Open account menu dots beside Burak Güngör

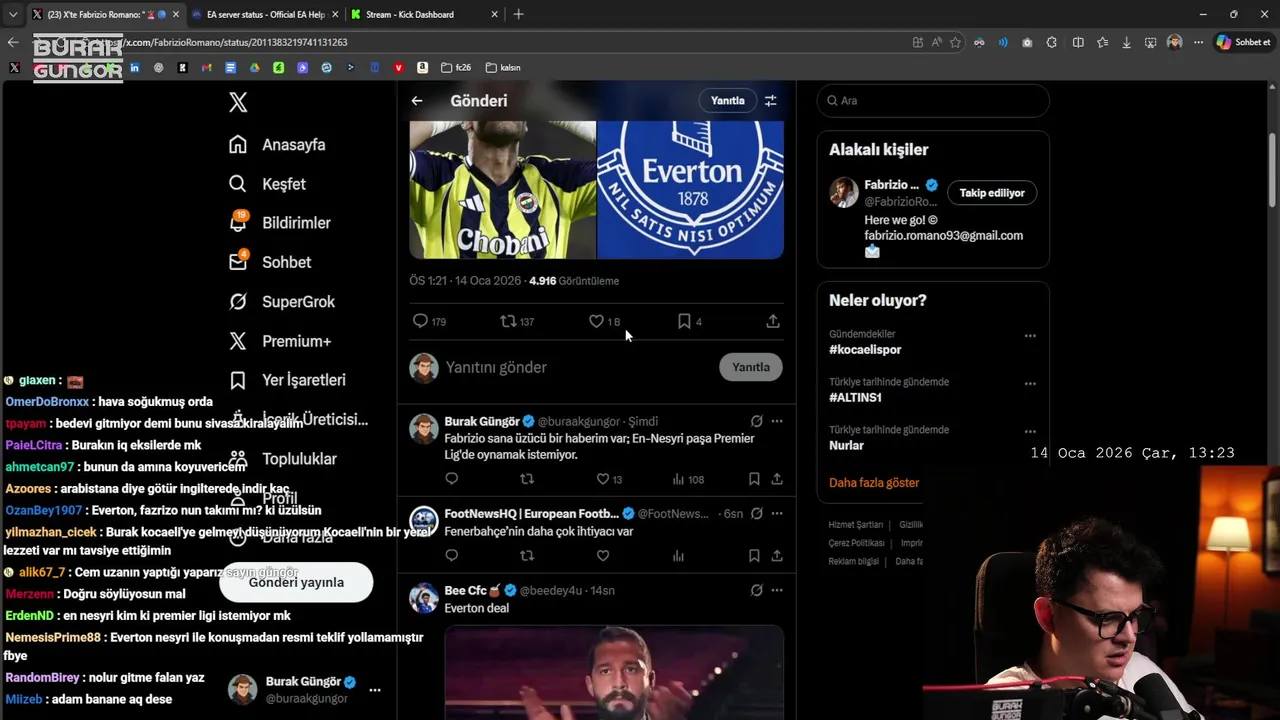[375, 690]
